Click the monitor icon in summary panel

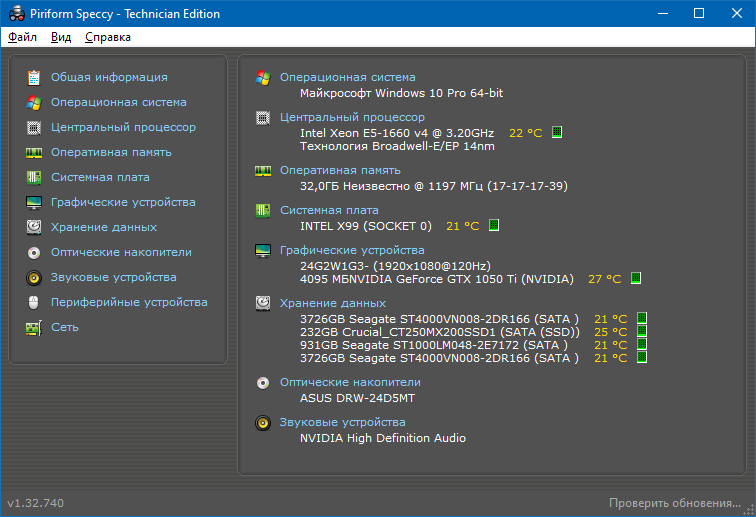tap(263, 250)
